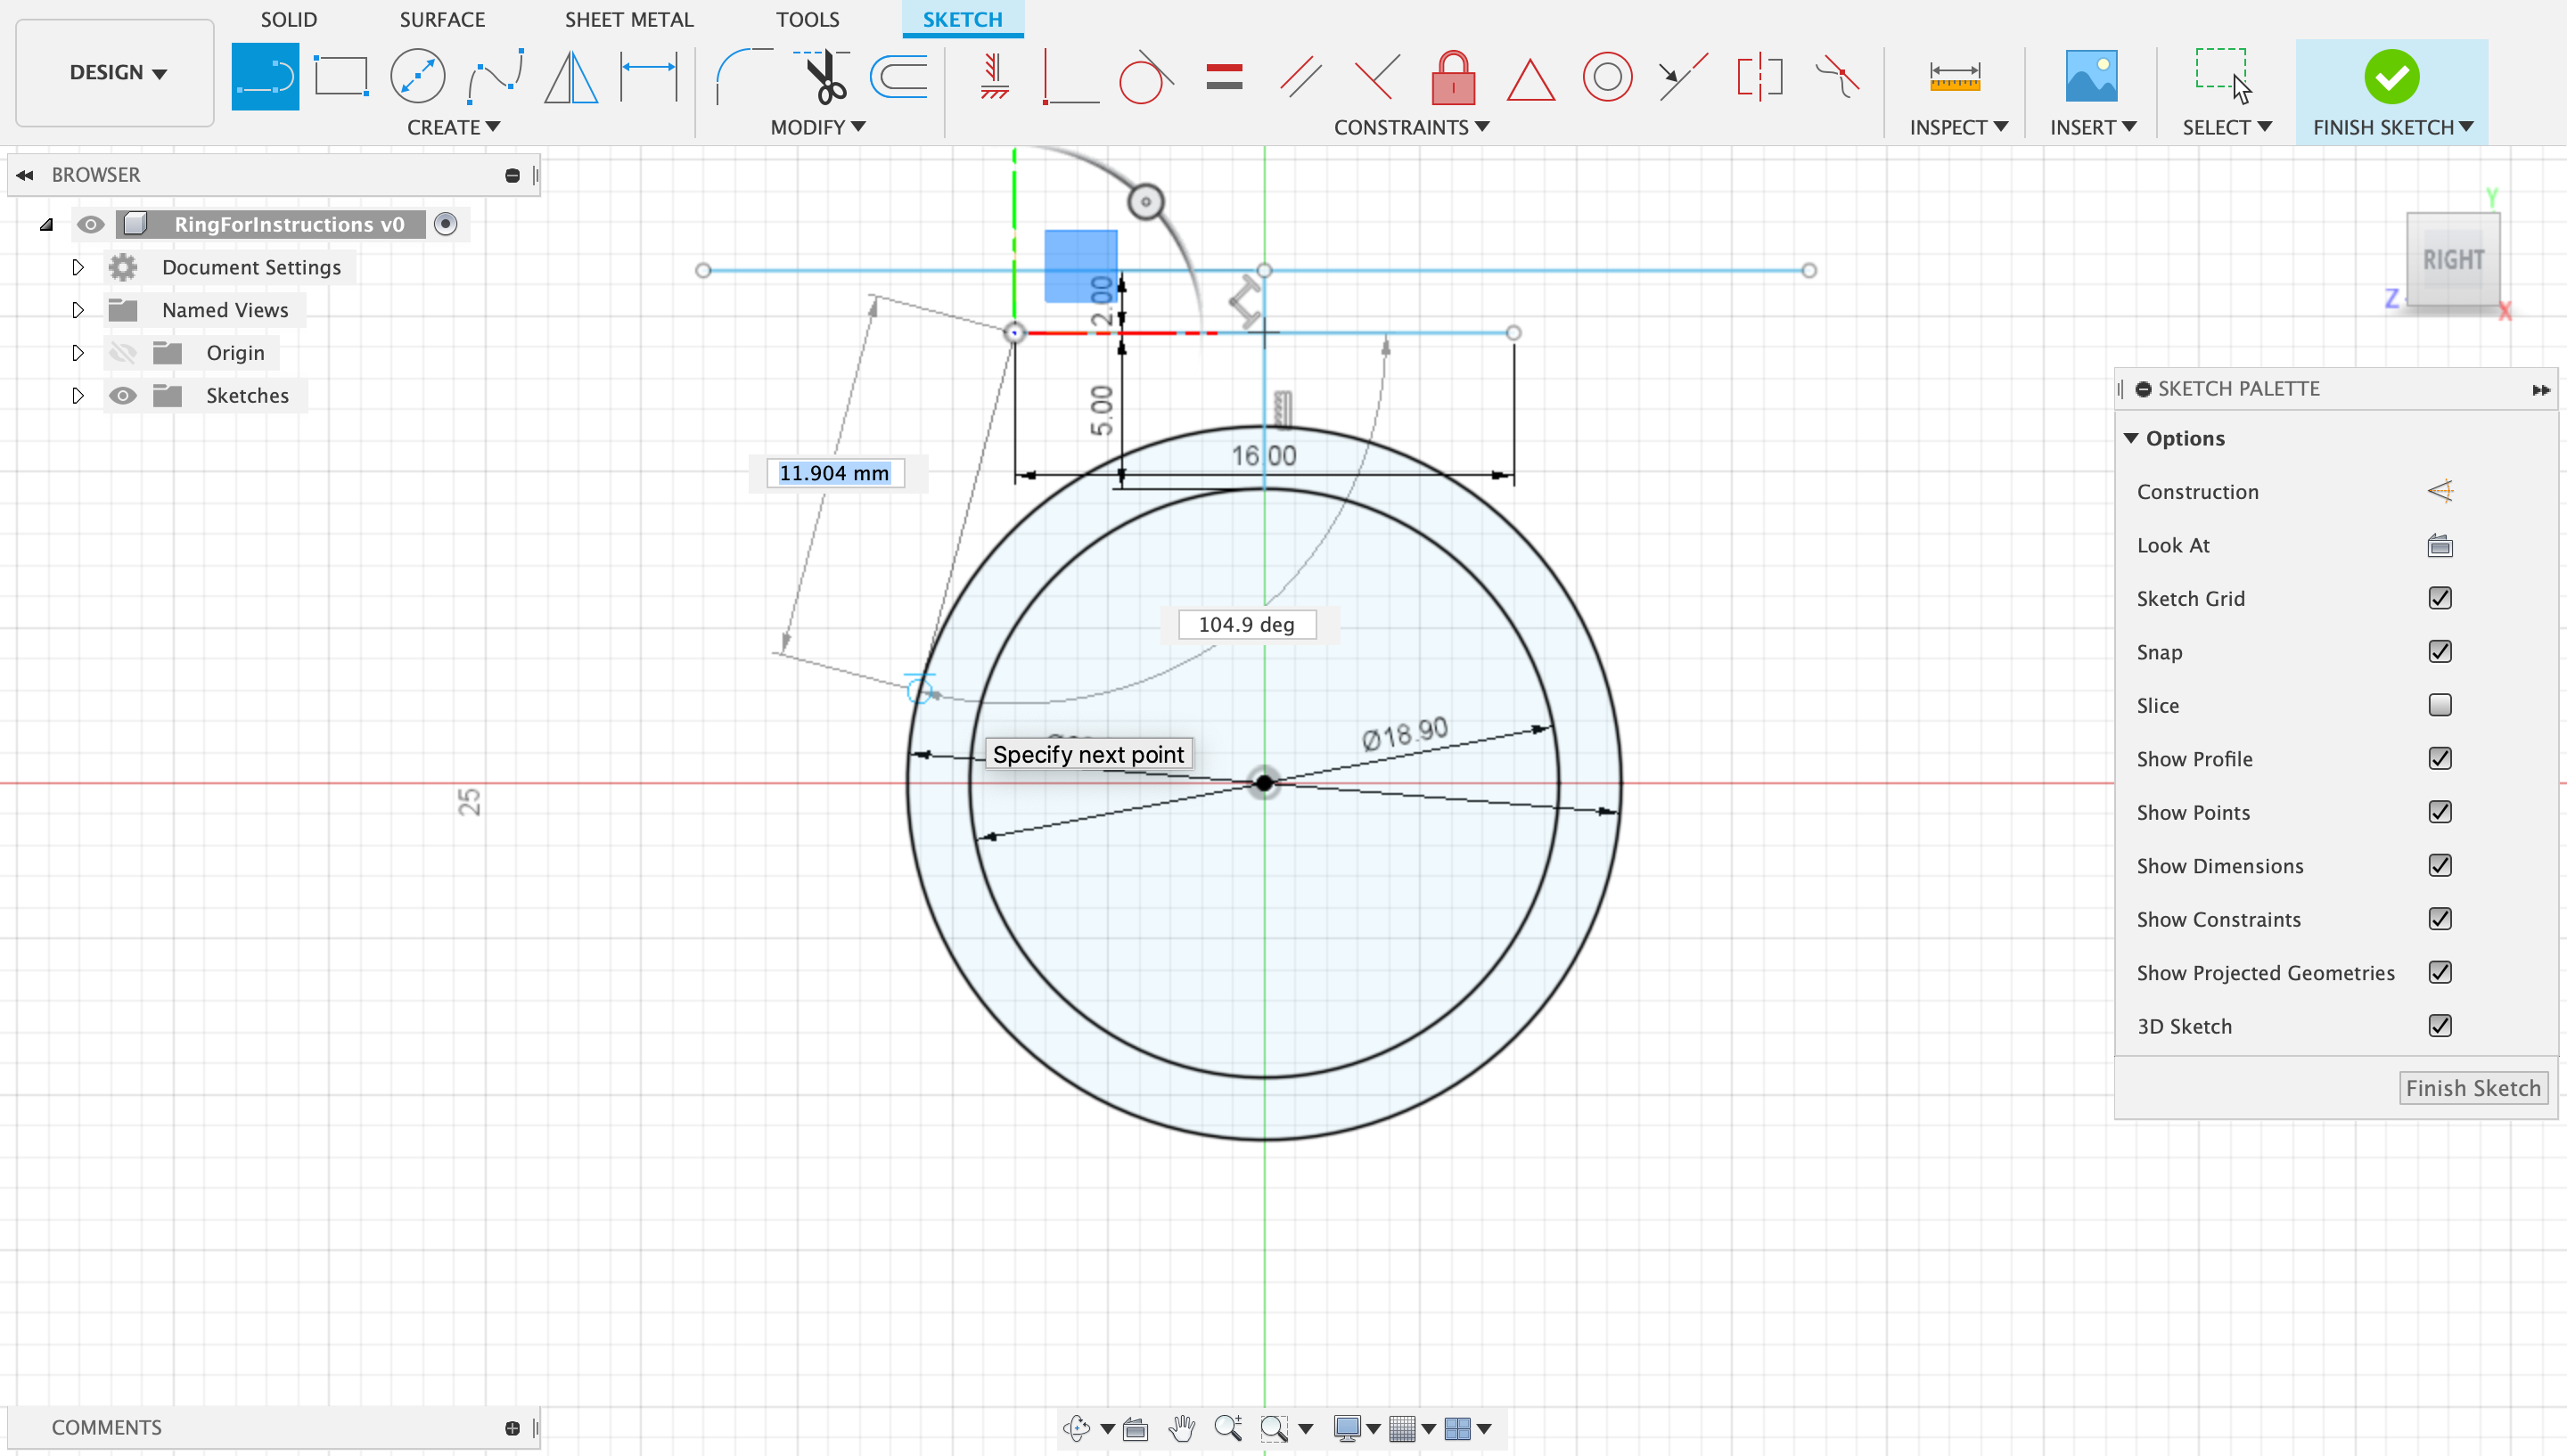Open the DESIGN workspace dropdown
The width and height of the screenshot is (2567, 1456).
pos(116,72)
